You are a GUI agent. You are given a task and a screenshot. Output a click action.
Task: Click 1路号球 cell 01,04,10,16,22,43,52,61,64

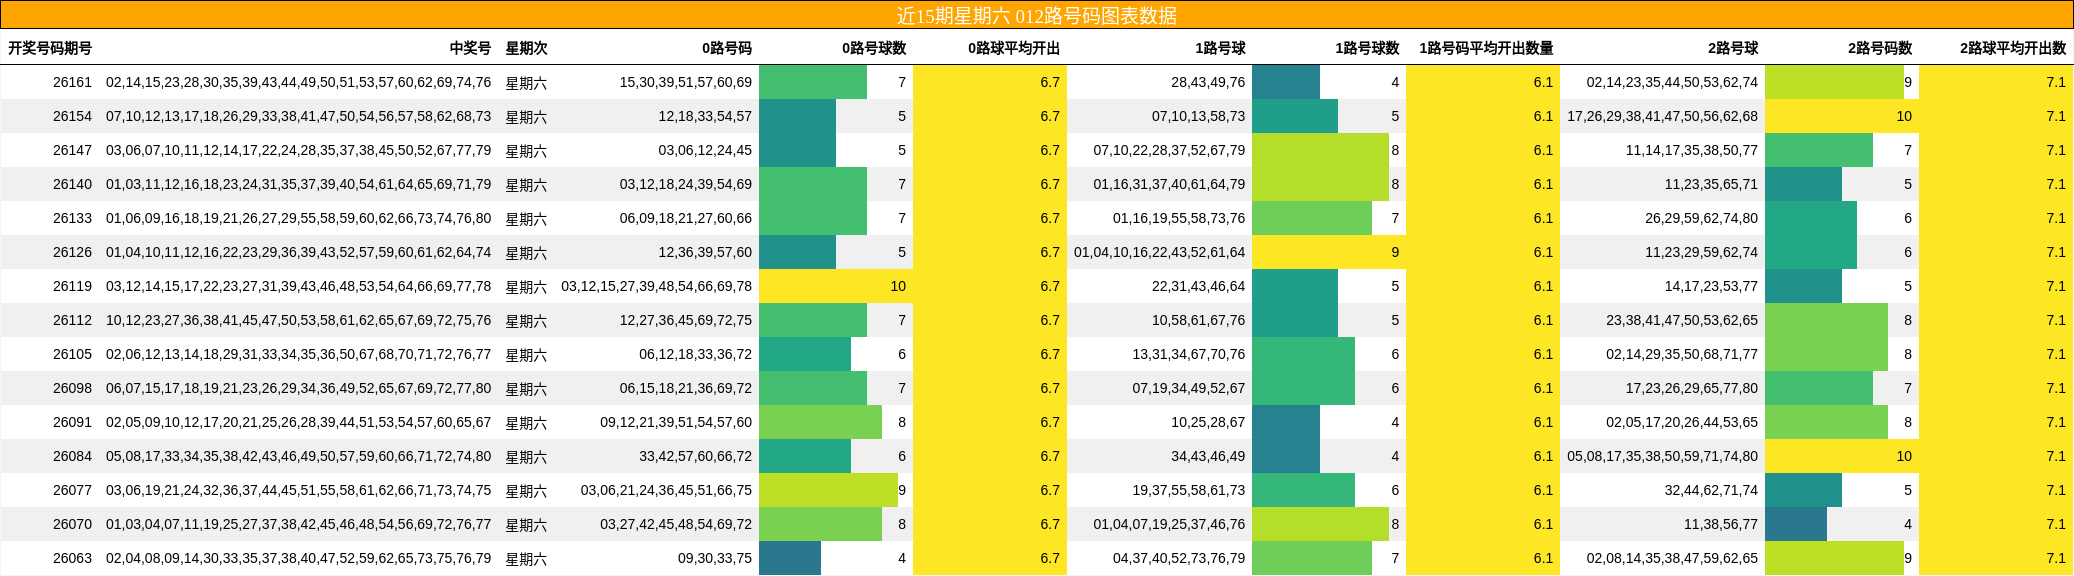coord(1160,252)
